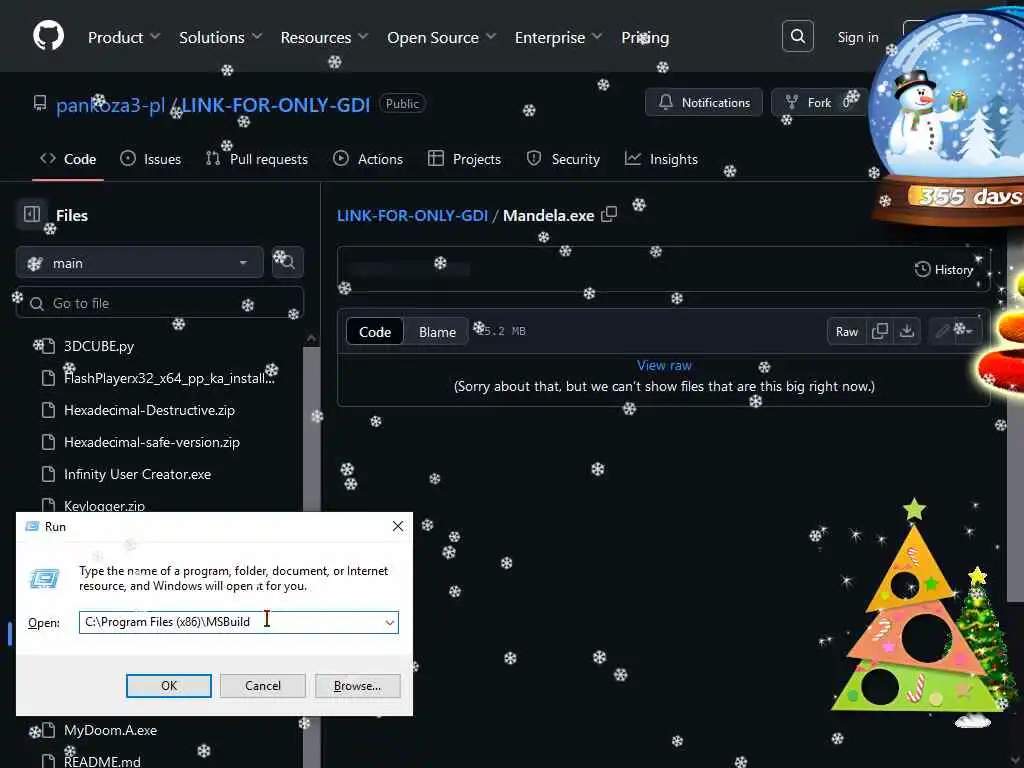Click the repository icon before pankoza3-pl

point(40,103)
